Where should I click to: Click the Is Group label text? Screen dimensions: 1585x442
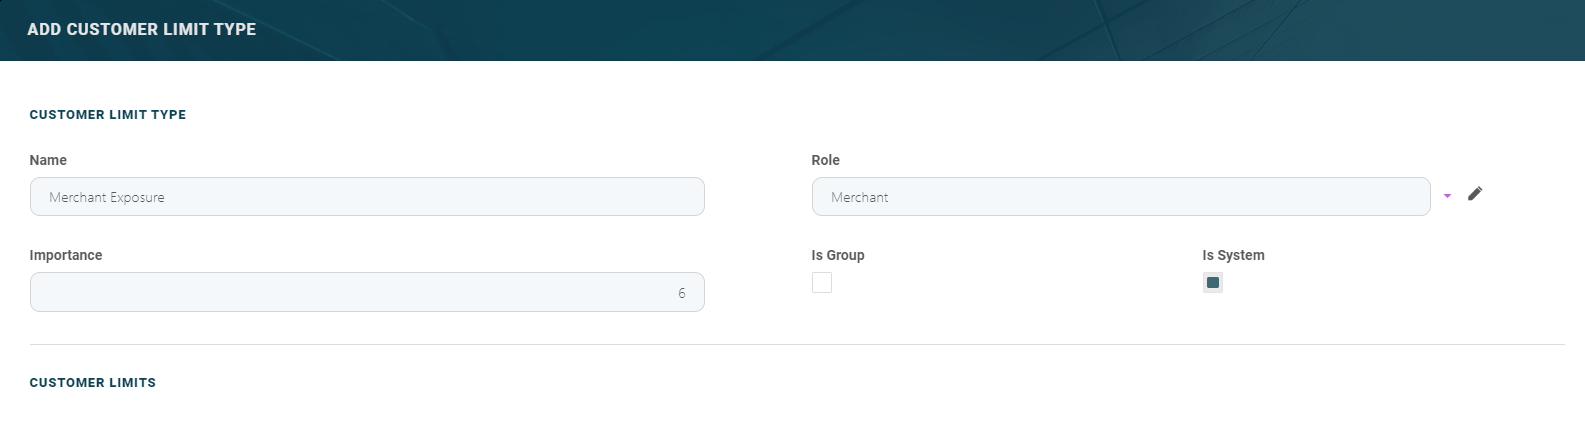click(x=838, y=255)
